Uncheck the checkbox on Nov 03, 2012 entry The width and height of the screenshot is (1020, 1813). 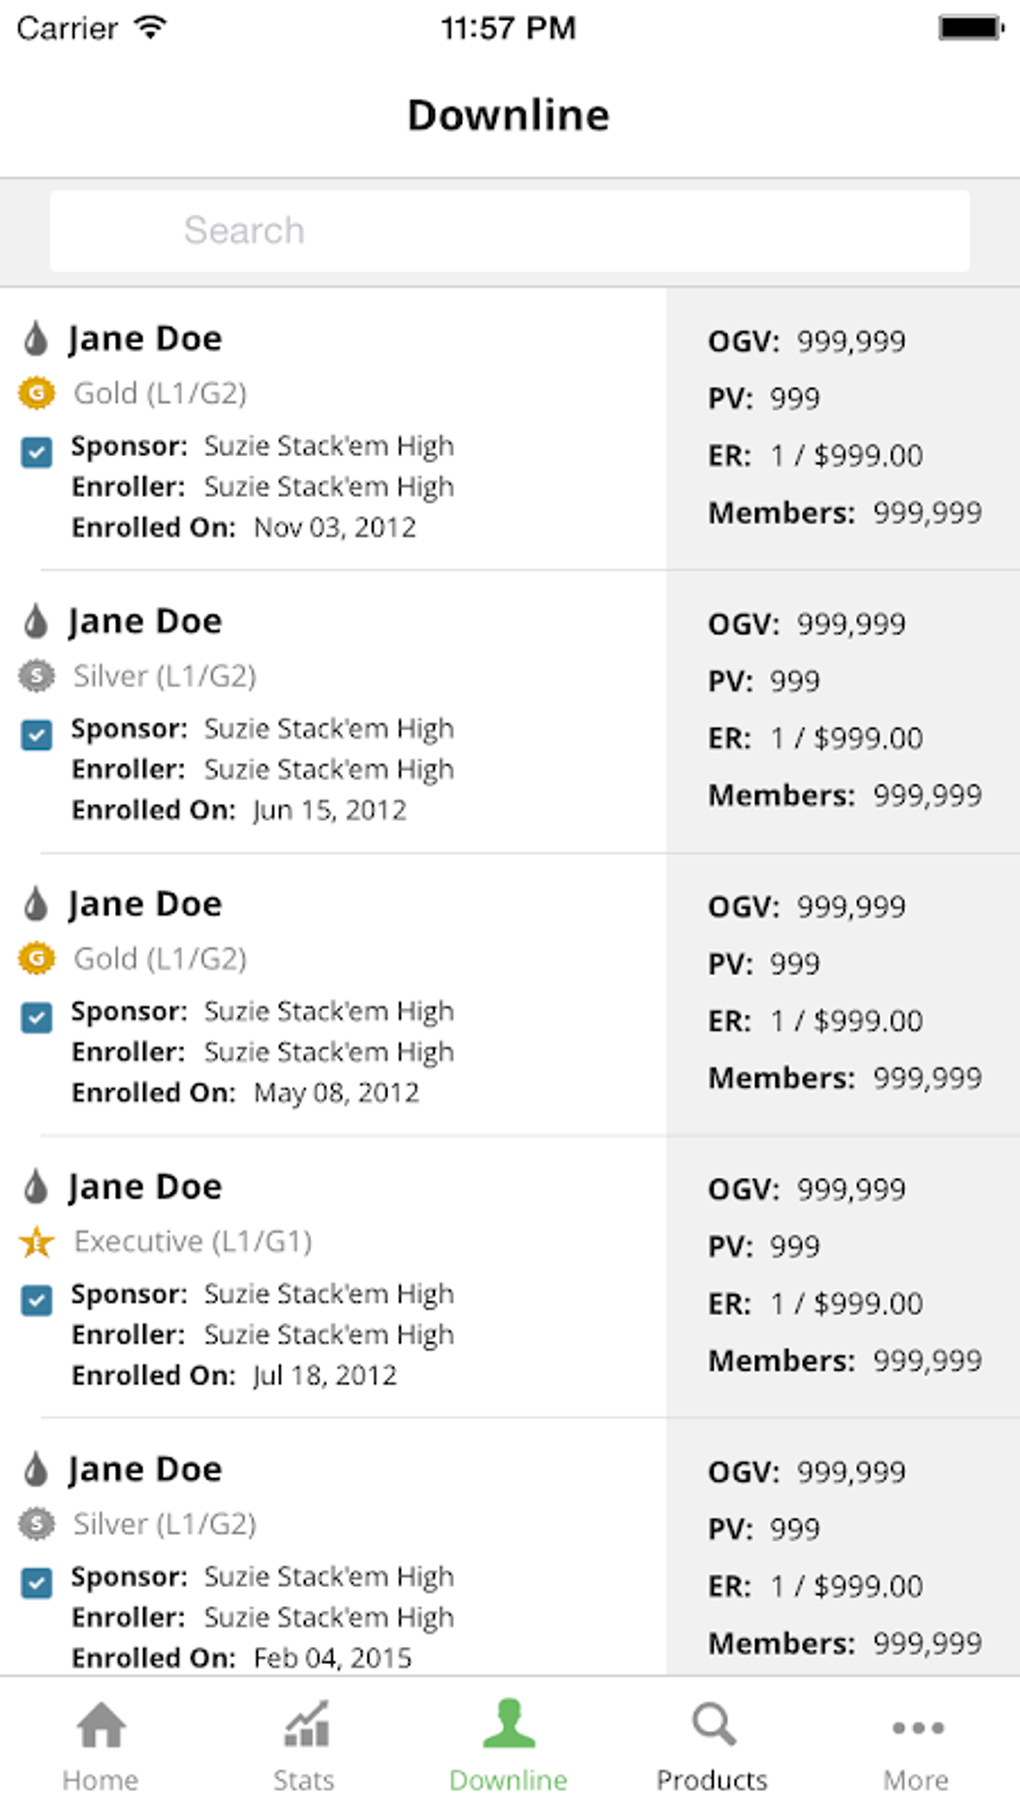click(37, 452)
